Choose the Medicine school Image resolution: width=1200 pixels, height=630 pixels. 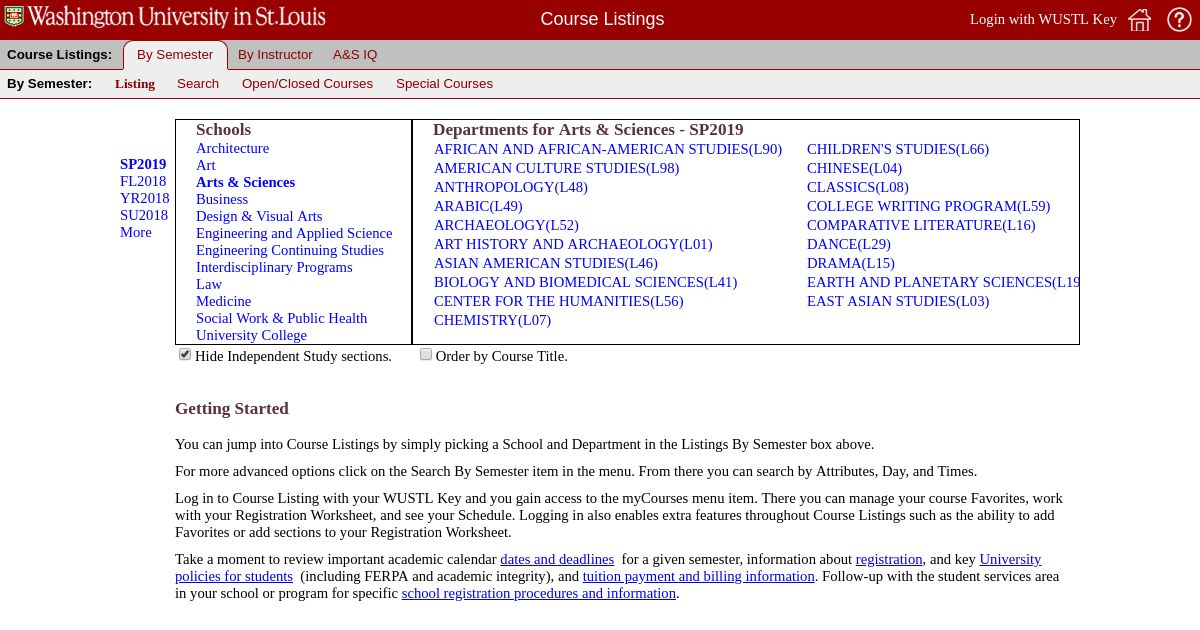click(x=223, y=301)
